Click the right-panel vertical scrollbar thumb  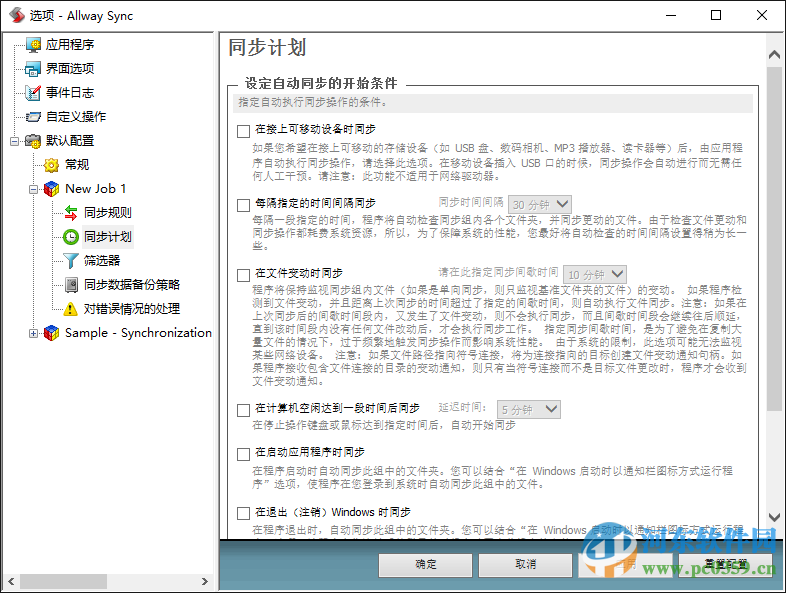point(774,238)
